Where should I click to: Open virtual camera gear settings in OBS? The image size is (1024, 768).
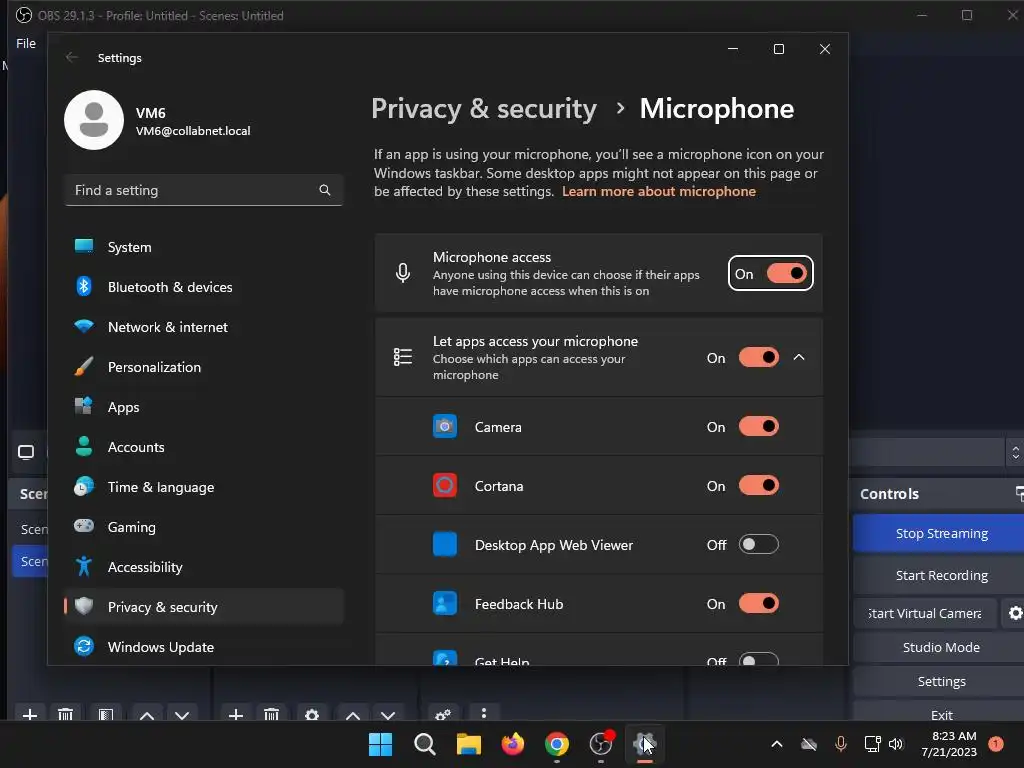(1015, 613)
